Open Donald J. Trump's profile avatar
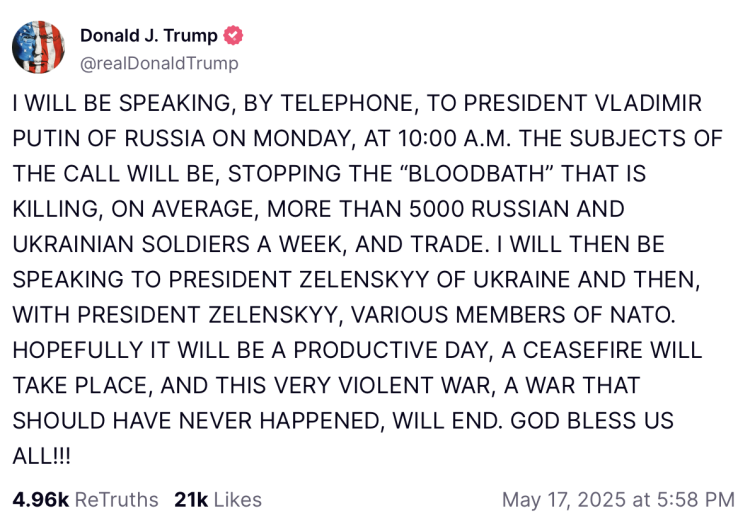 (x=38, y=49)
